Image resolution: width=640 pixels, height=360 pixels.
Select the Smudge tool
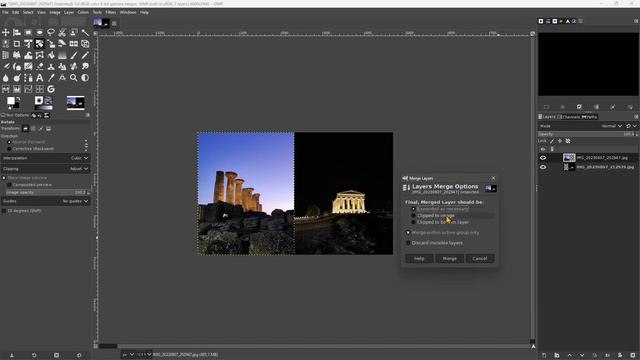pos(85,67)
